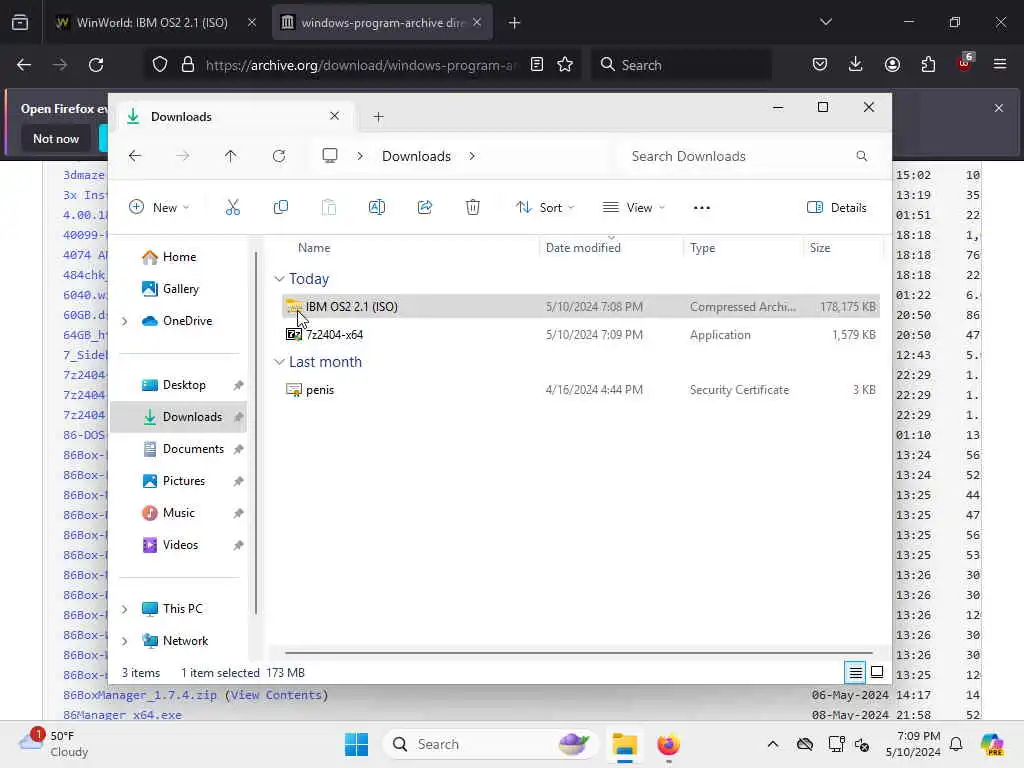Open the Firefox hamburger menu
Viewport: 1024px width, 768px height.
pyautogui.click(x=1000, y=65)
